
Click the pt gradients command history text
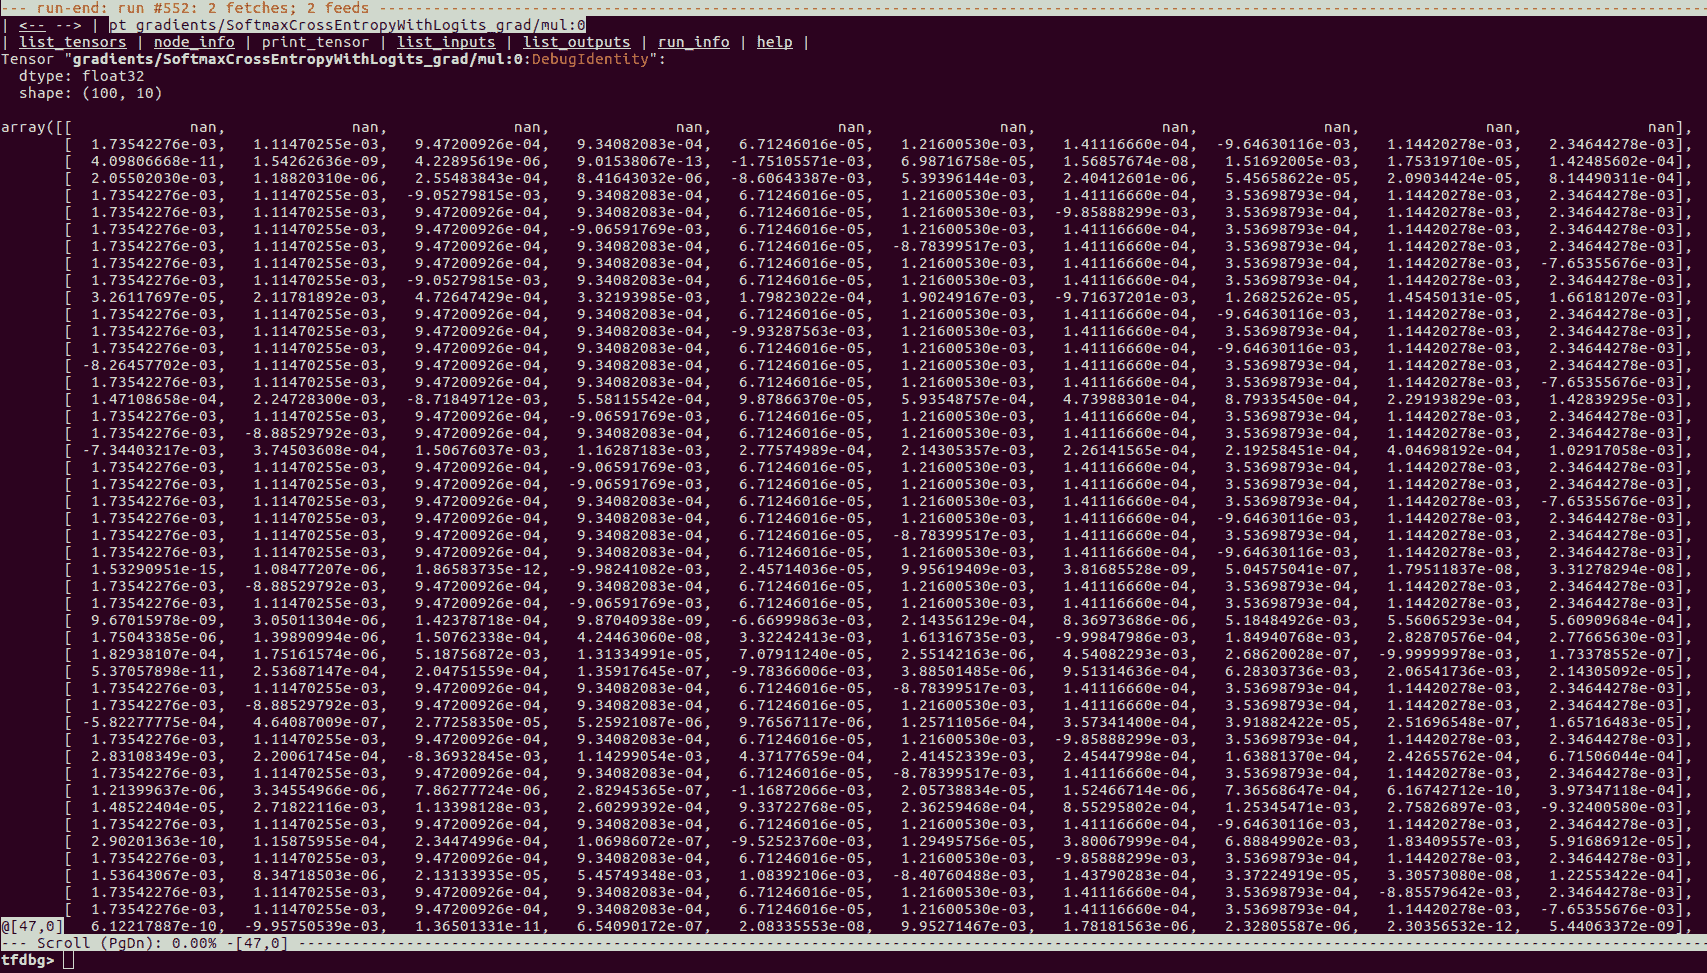point(347,25)
